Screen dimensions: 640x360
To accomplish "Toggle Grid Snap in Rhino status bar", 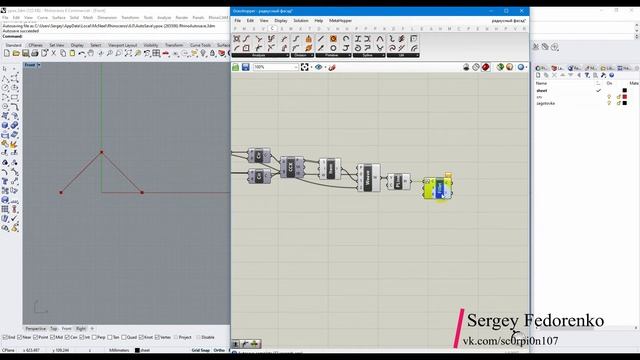I will click(201, 350).
